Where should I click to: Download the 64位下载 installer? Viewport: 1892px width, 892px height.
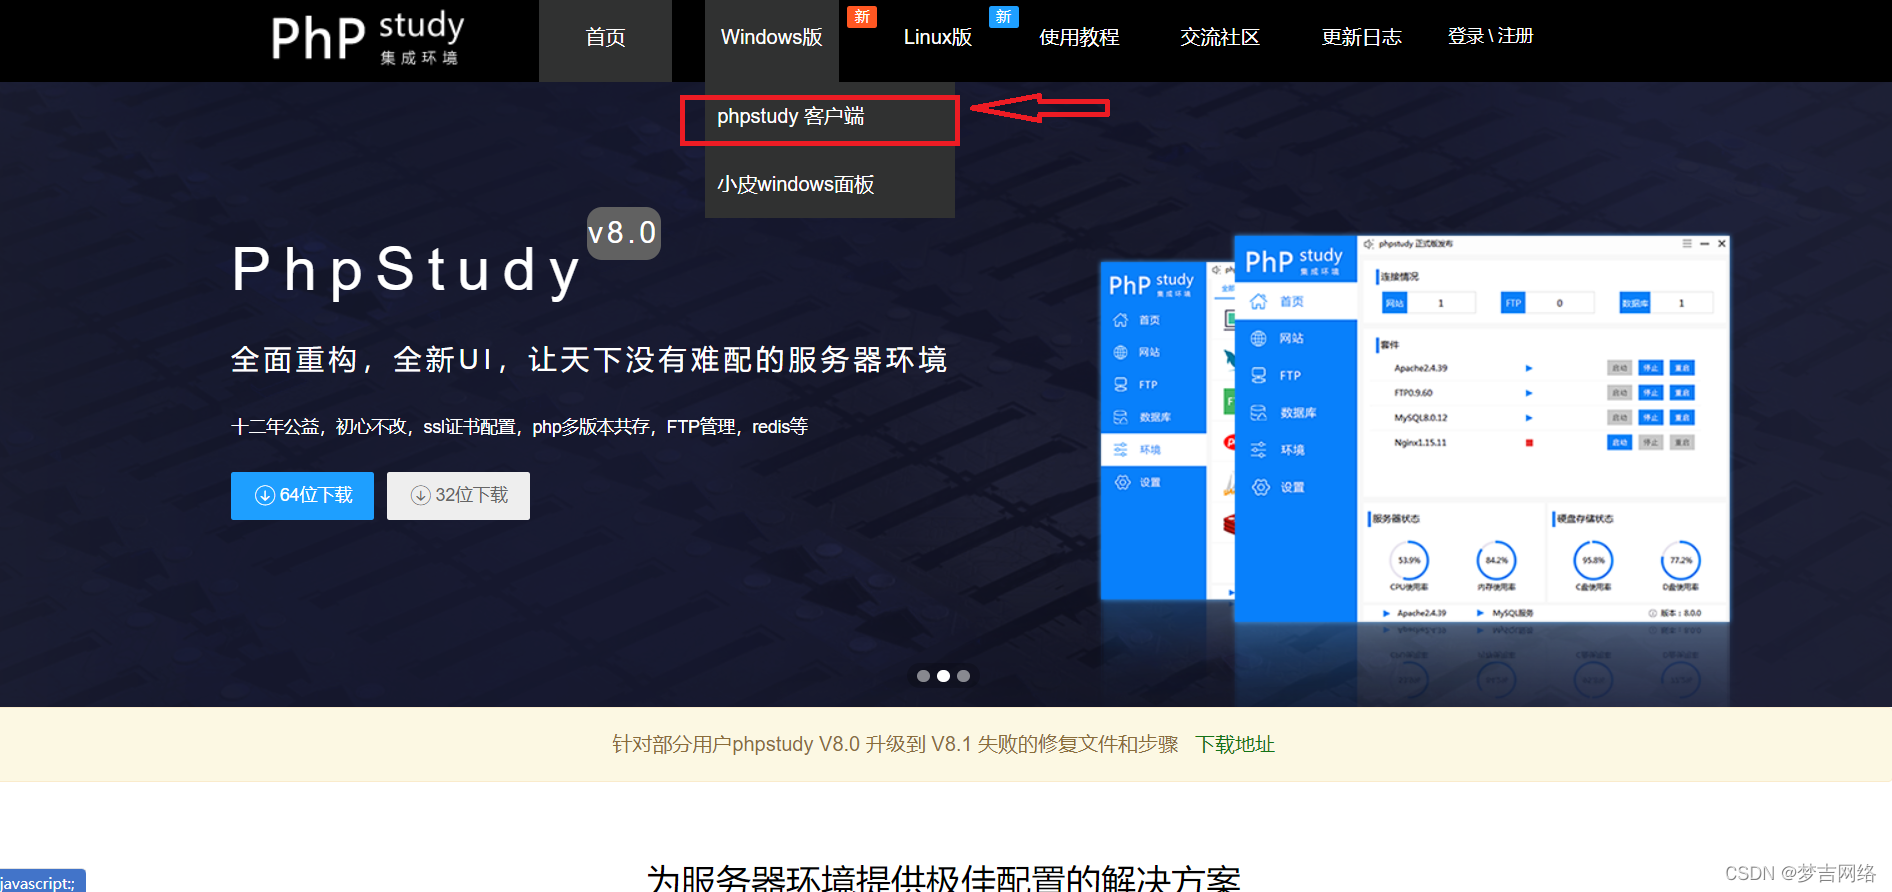point(302,496)
